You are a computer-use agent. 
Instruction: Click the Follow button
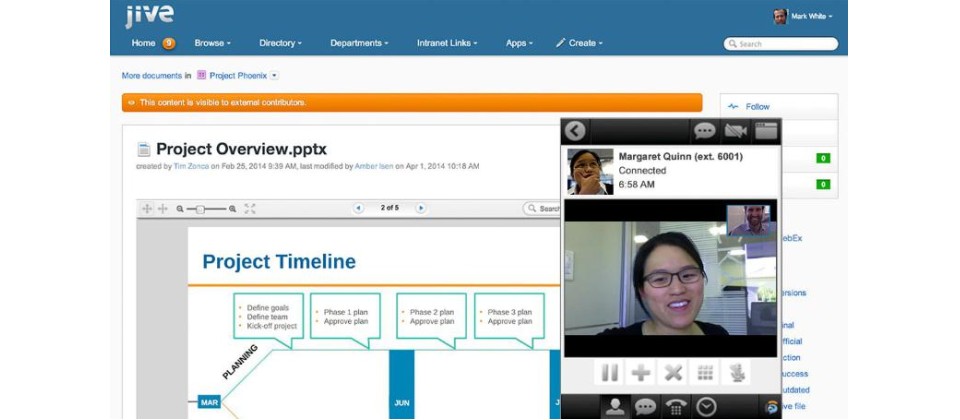click(757, 106)
